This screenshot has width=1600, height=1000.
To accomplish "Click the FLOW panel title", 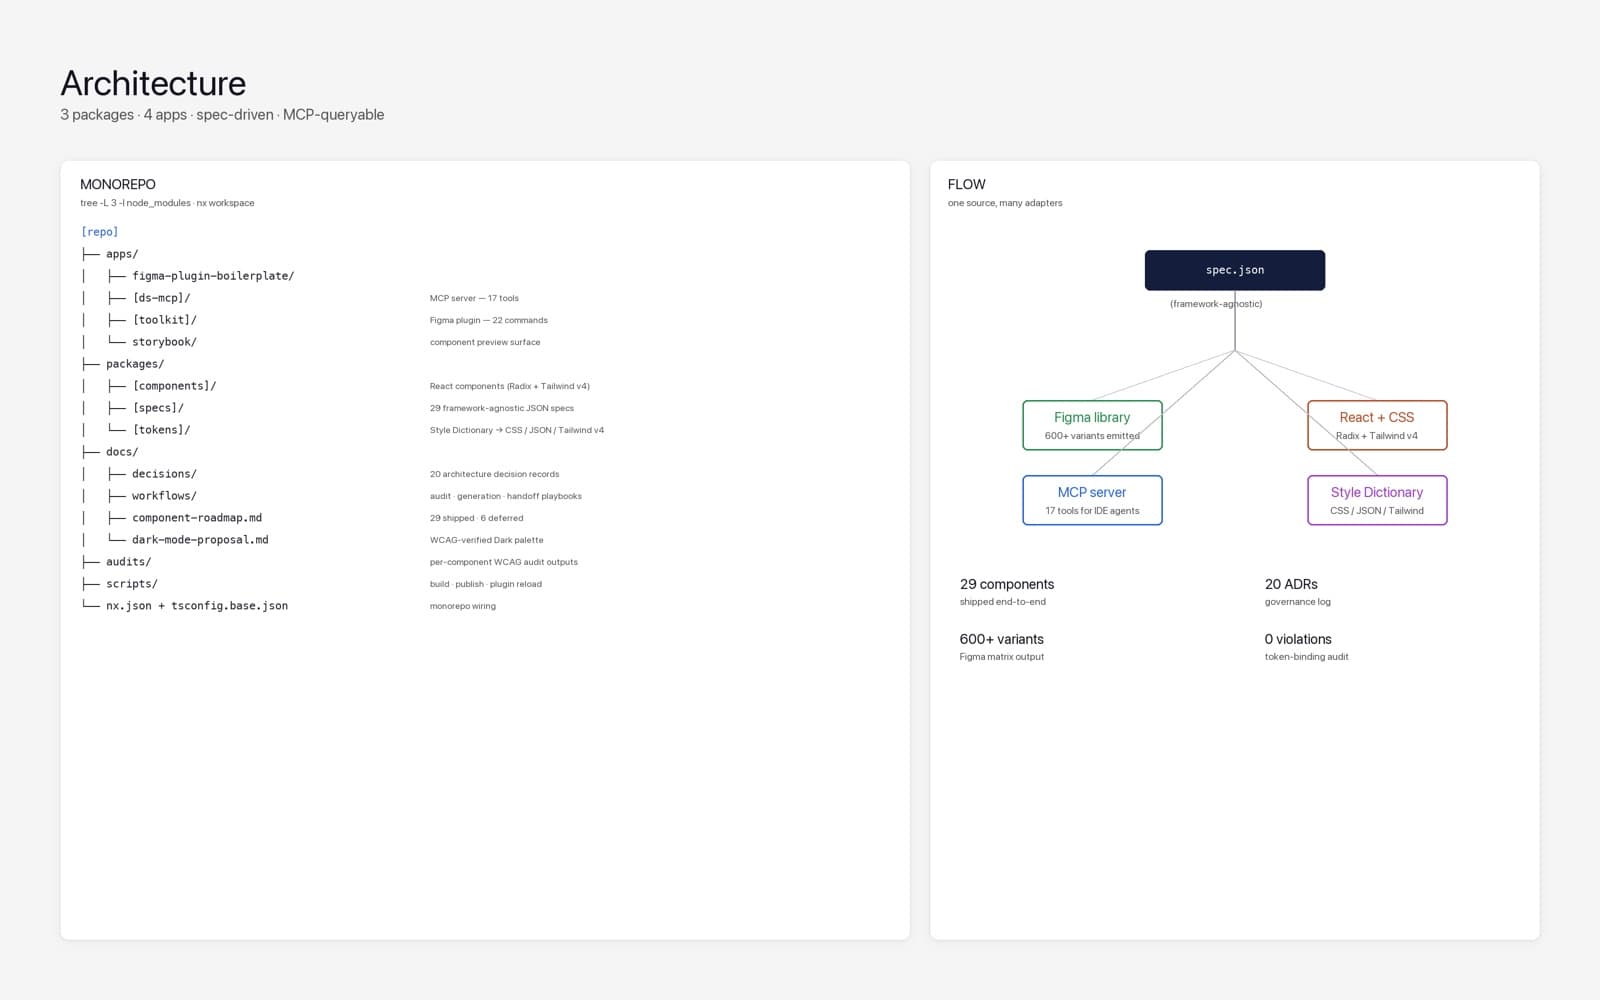I will coord(967,184).
